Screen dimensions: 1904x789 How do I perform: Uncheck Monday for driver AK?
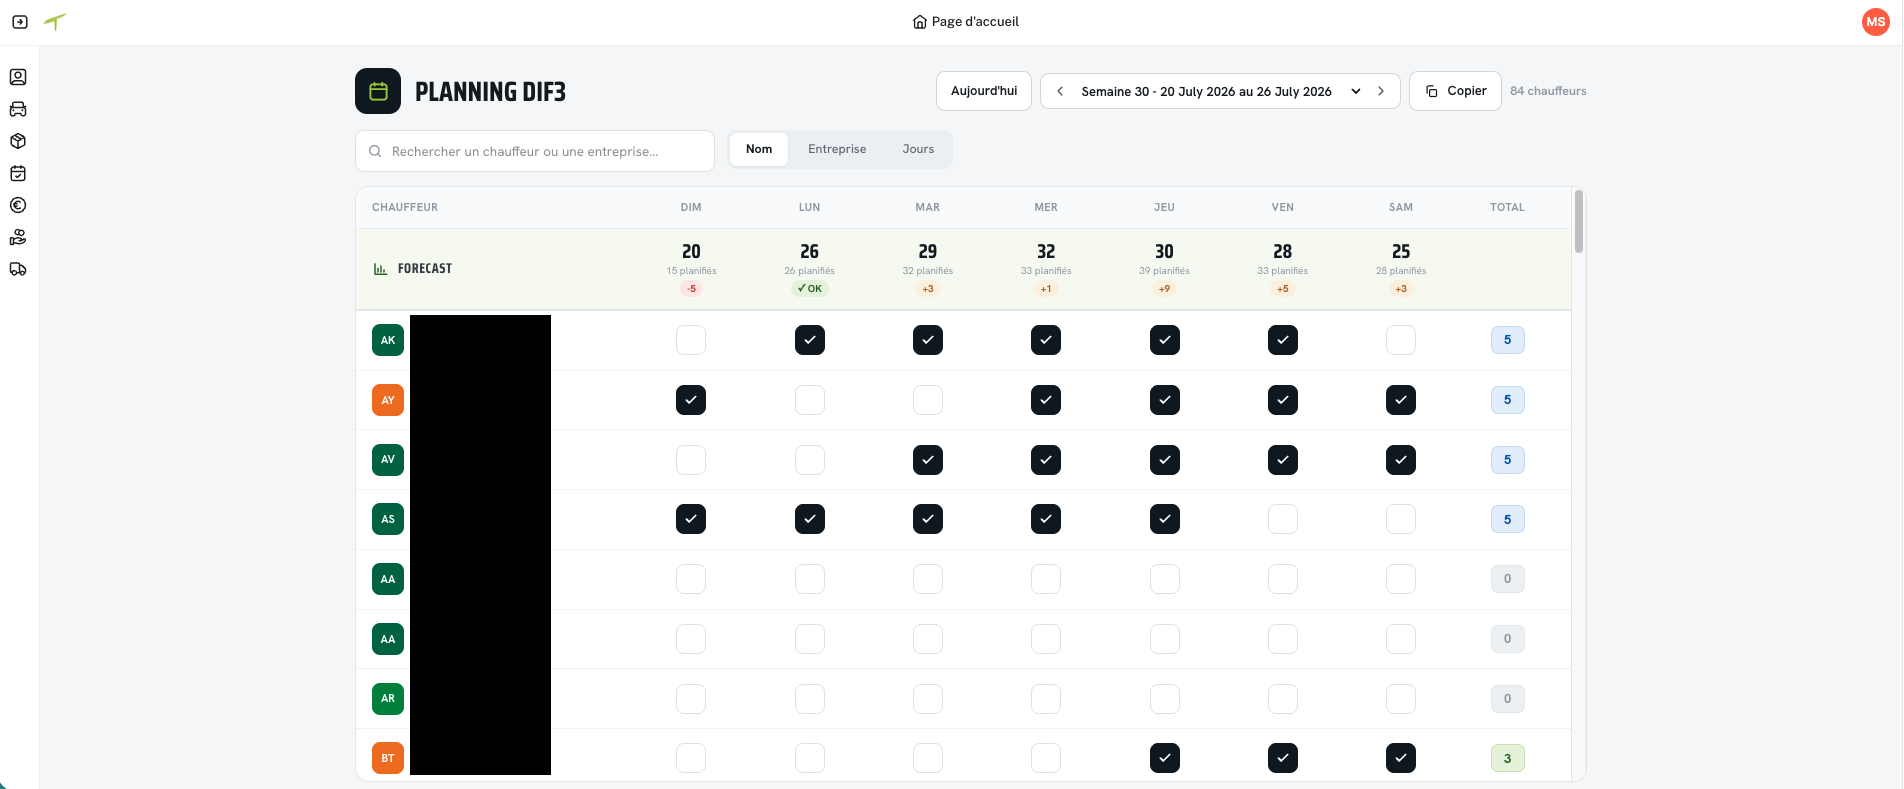coord(810,340)
